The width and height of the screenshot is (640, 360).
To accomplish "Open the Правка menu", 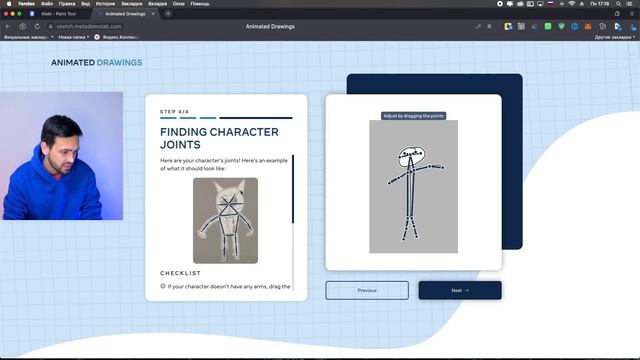I will (x=67, y=4).
